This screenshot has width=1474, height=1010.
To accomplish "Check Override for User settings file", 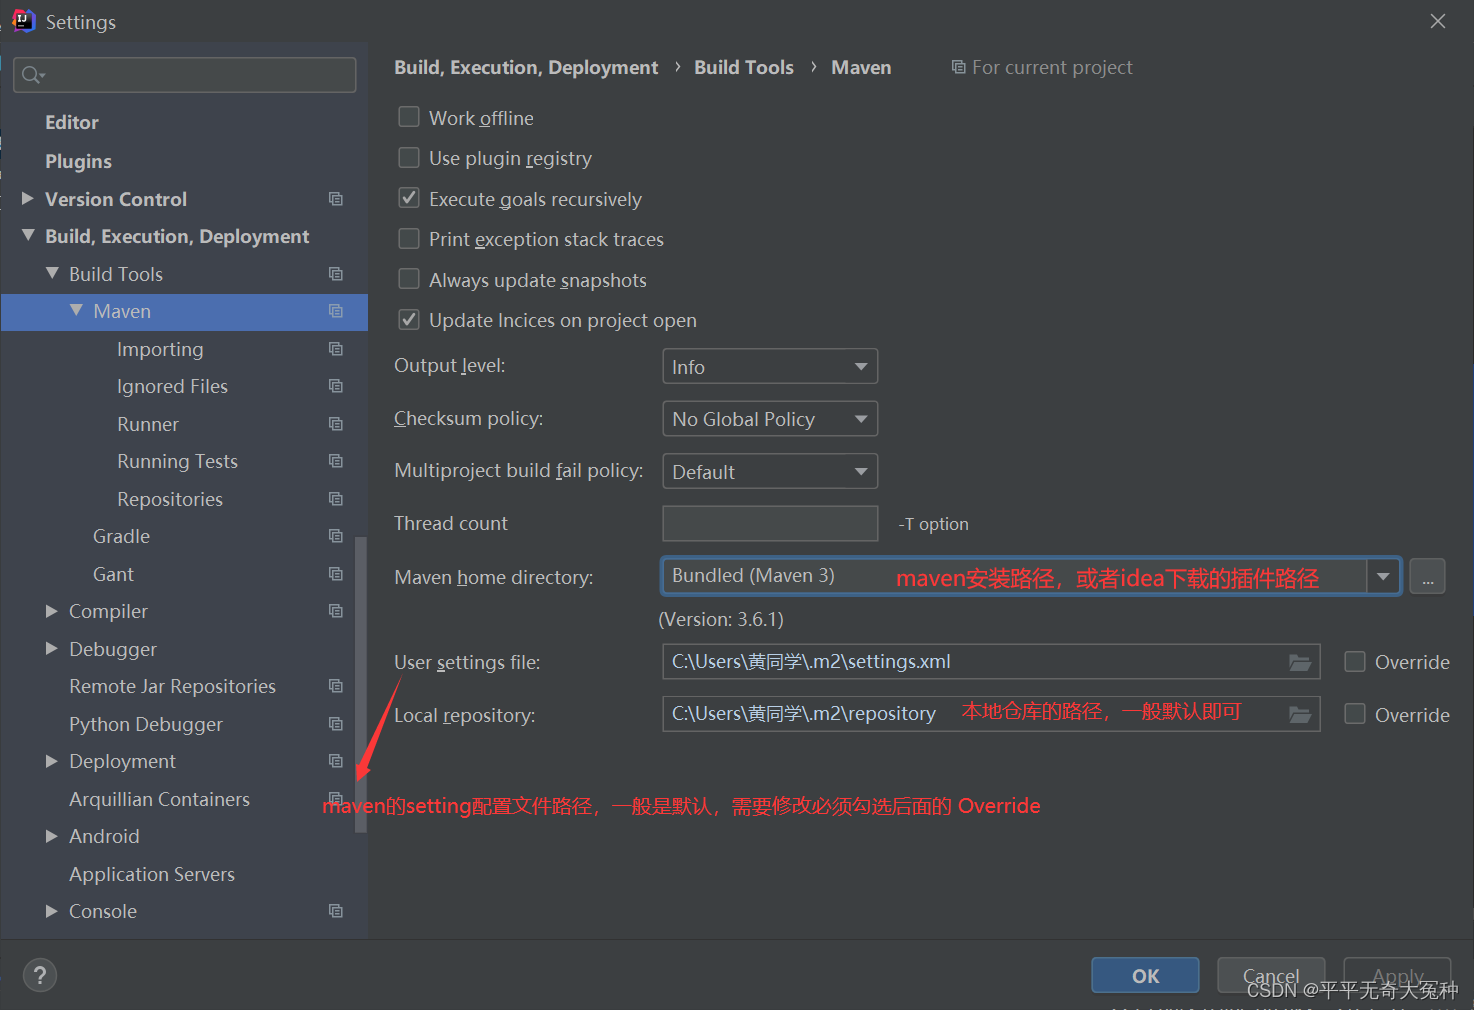I will coord(1355,662).
